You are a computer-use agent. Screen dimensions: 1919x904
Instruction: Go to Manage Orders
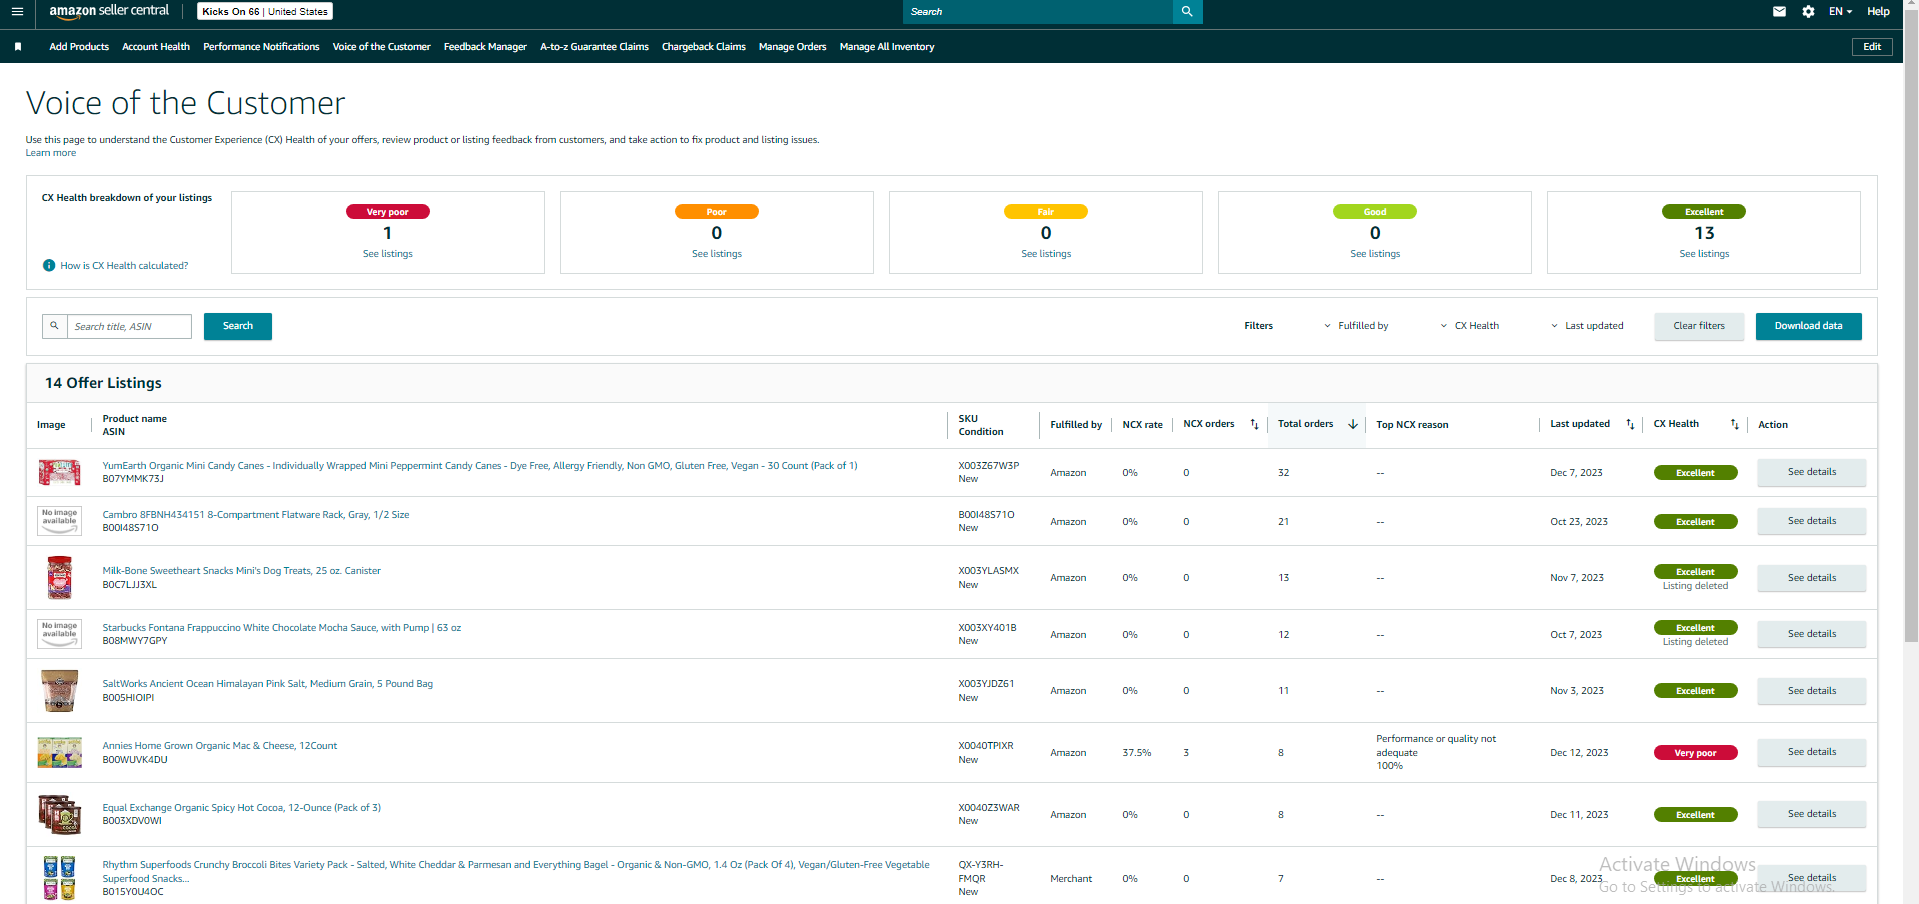coord(792,47)
